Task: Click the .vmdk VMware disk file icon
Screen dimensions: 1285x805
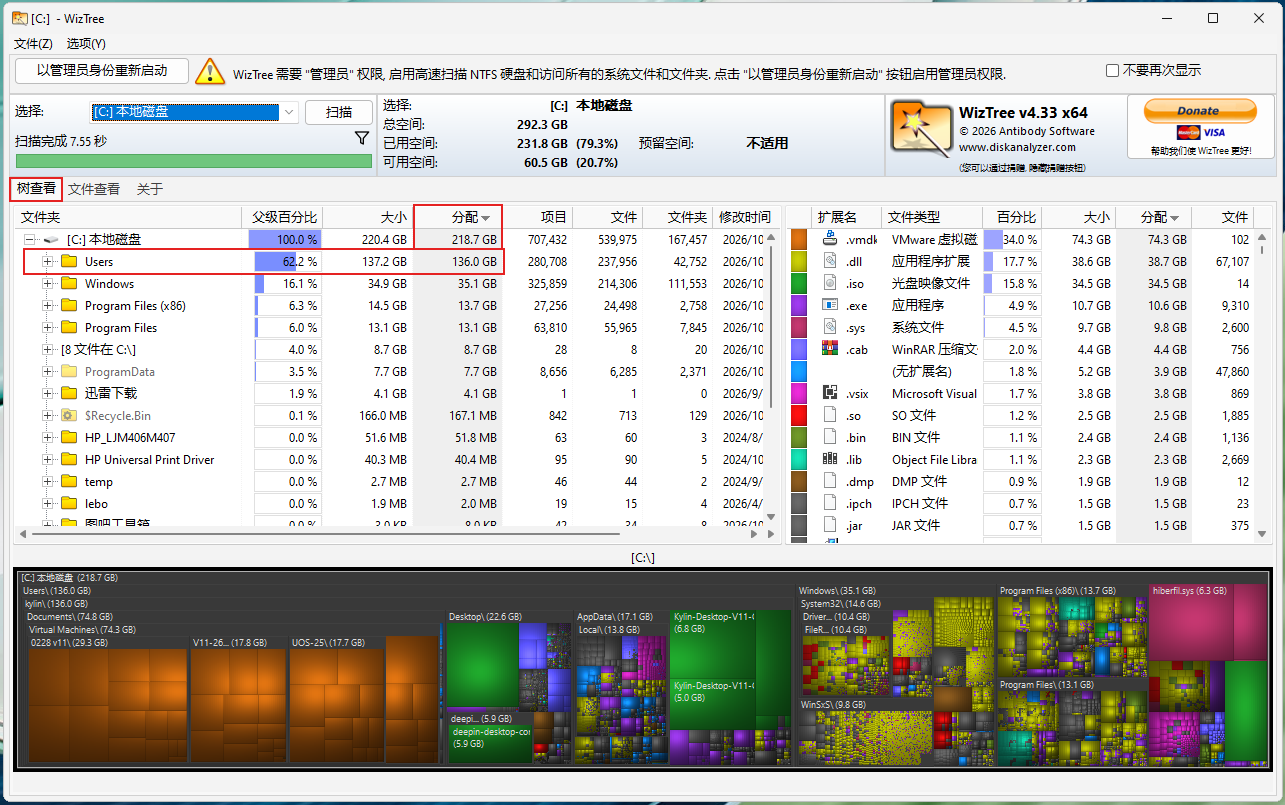Action: coord(829,240)
